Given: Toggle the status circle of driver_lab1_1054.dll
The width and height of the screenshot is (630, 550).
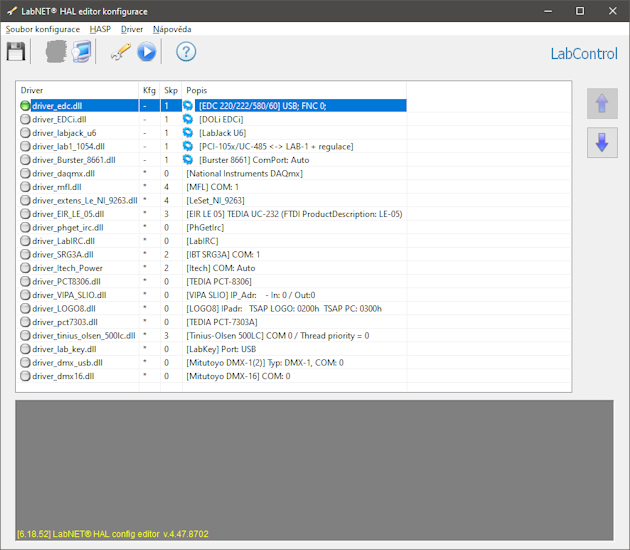Looking at the screenshot, I should [x=25, y=146].
